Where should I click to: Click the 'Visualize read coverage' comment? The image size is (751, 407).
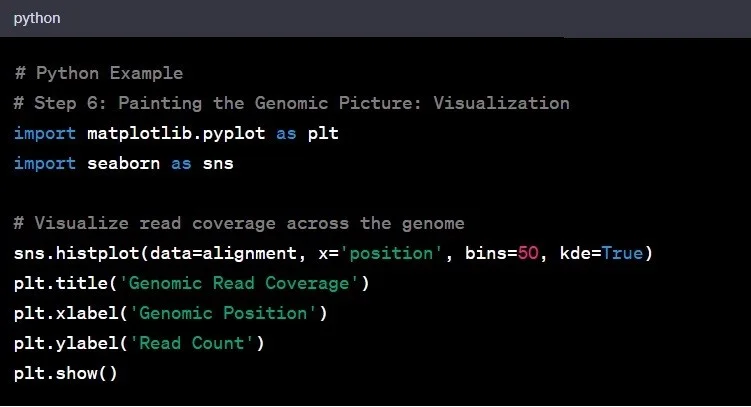point(238,223)
